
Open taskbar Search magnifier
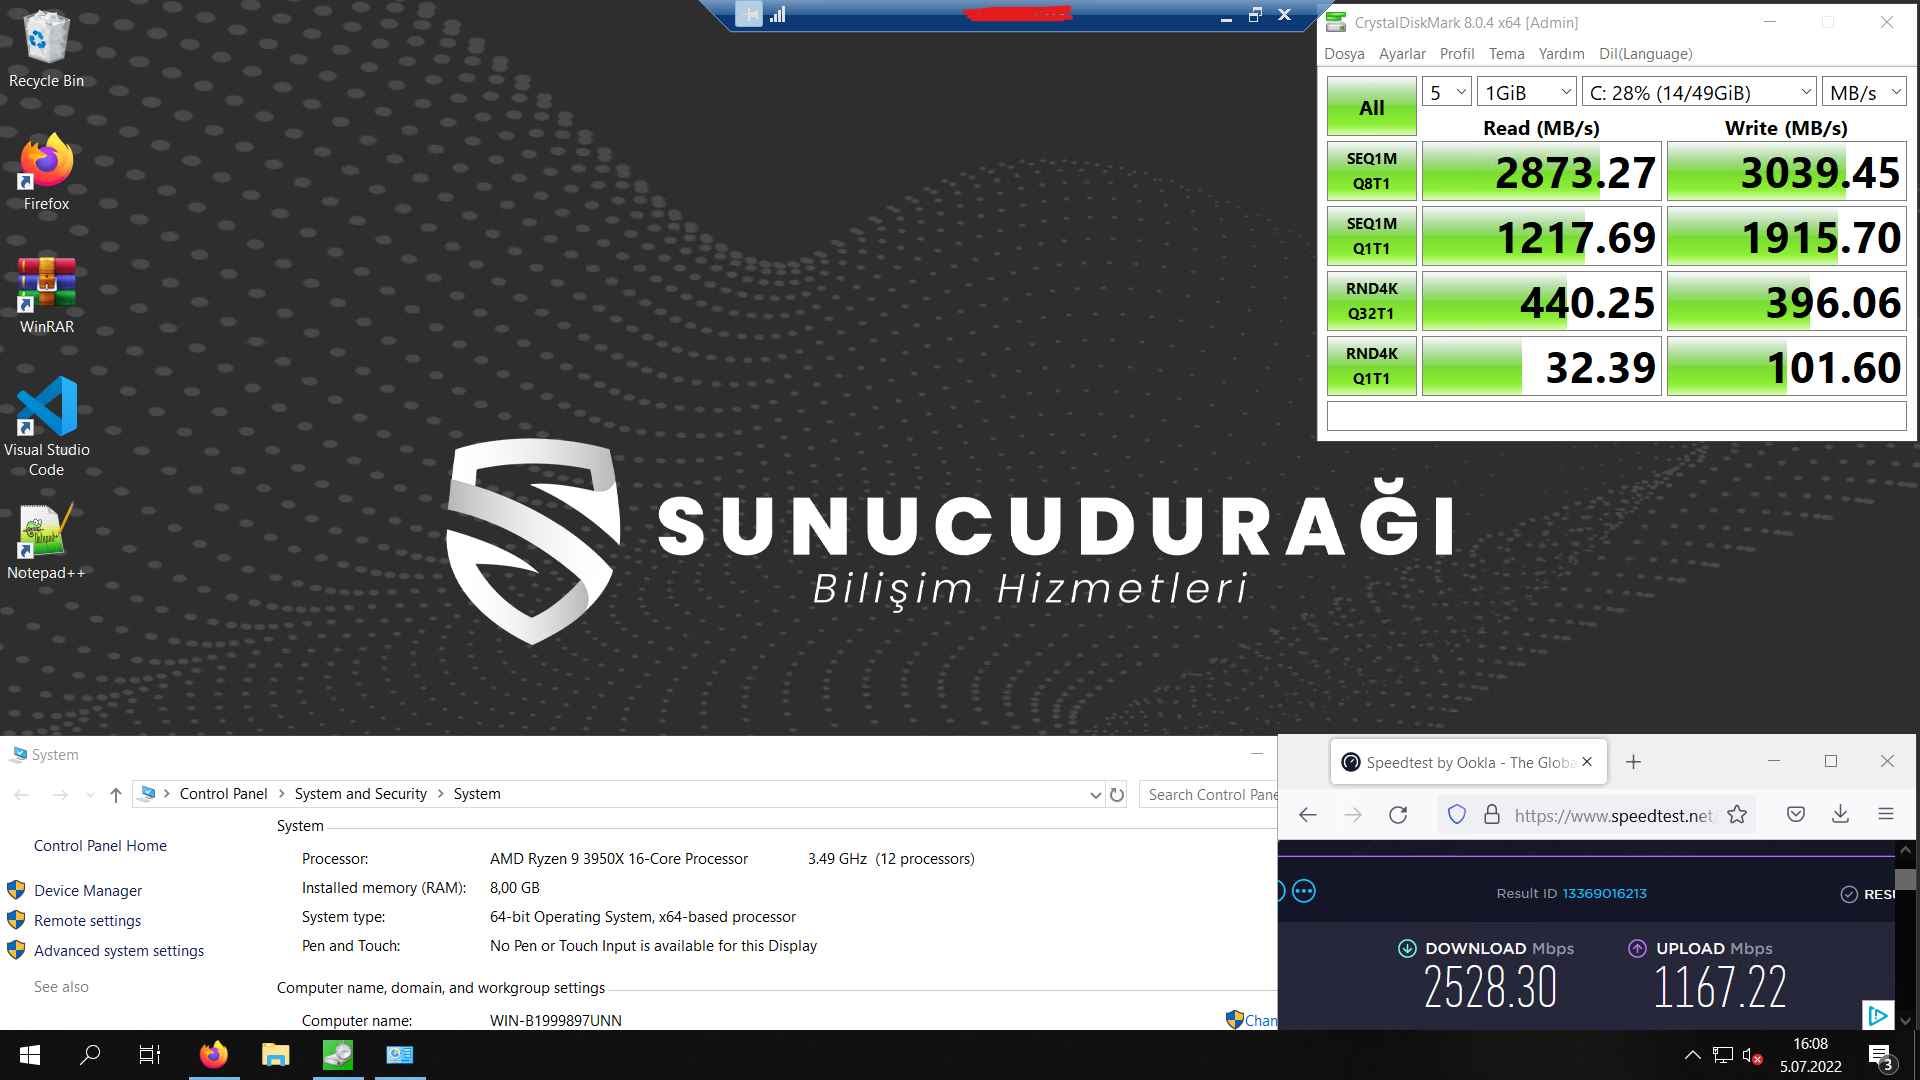(x=90, y=1055)
